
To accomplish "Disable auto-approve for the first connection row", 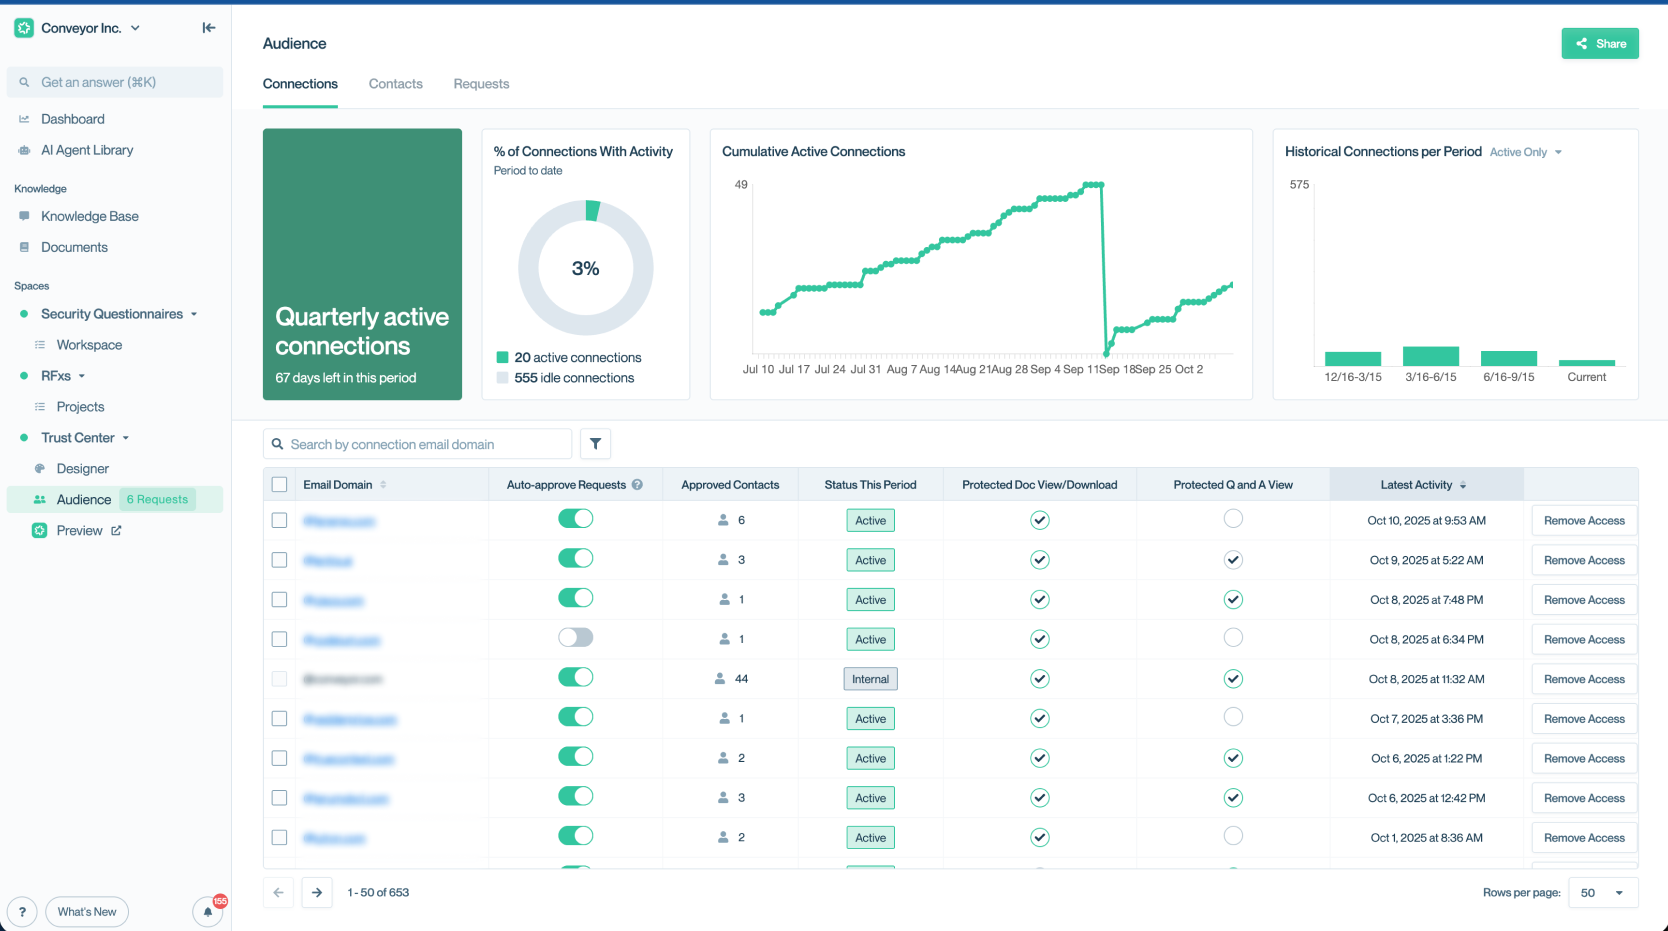I will 575,519.
